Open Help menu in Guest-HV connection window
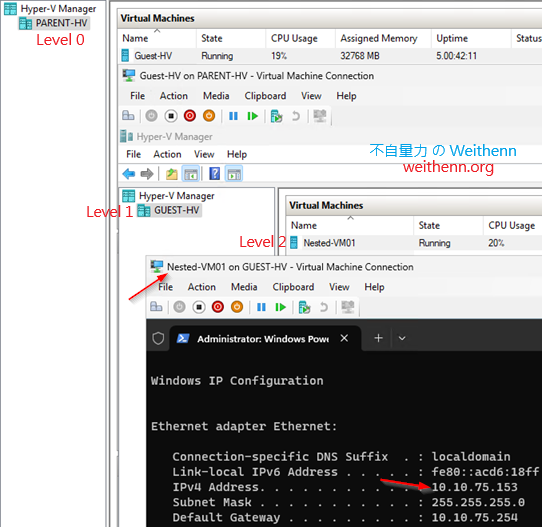 coord(346,96)
